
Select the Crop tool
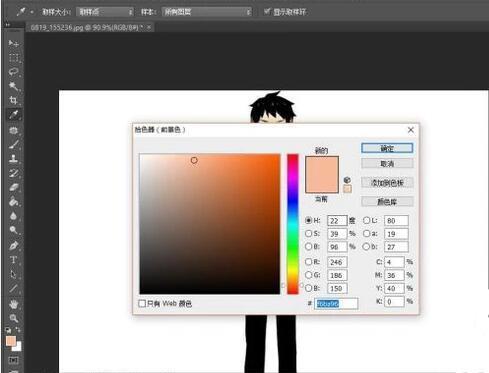pyautogui.click(x=13, y=100)
